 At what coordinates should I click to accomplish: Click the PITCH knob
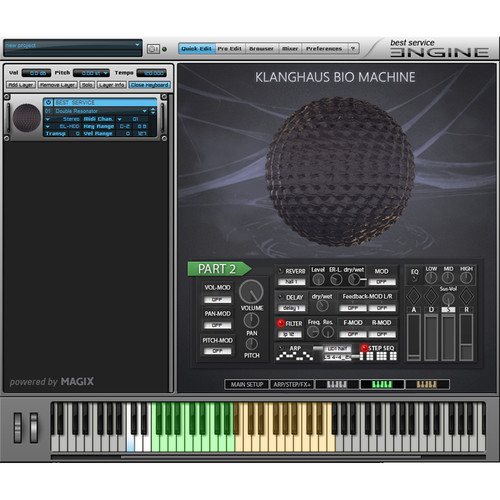251,344
